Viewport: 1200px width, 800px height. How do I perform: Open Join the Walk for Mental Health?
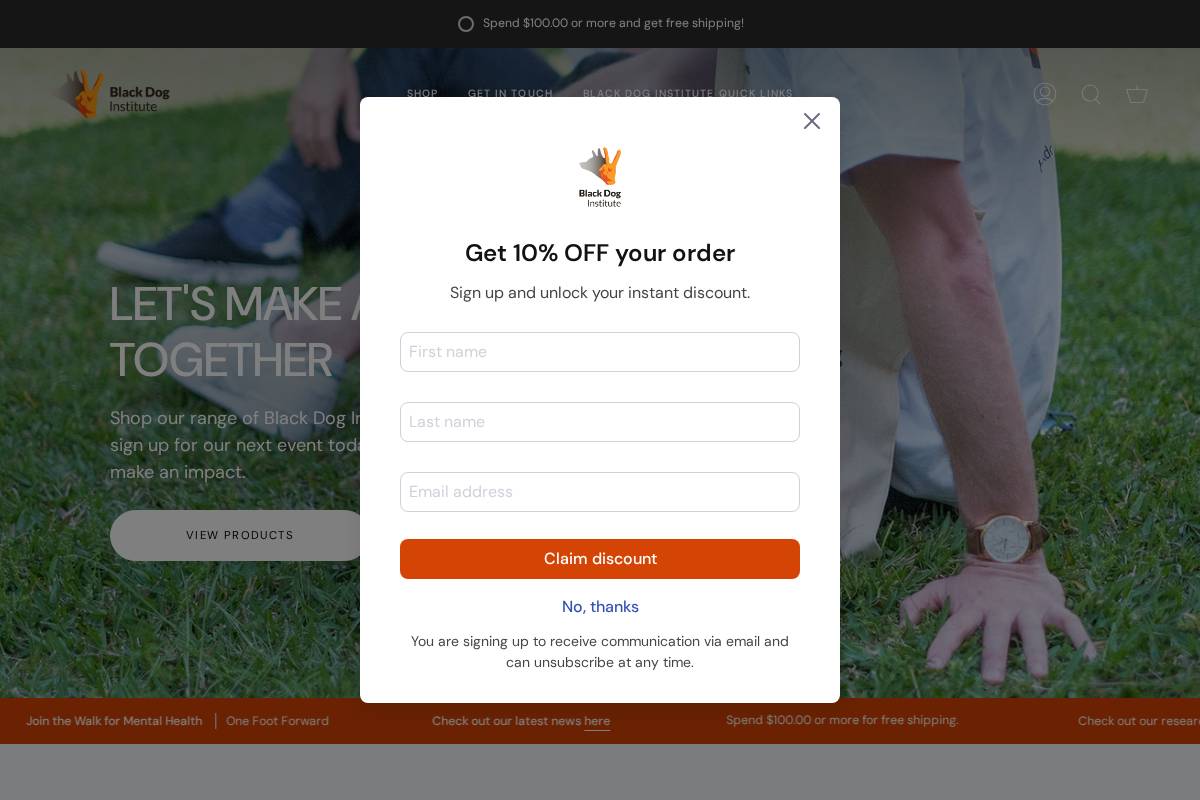[x=114, y=721]
